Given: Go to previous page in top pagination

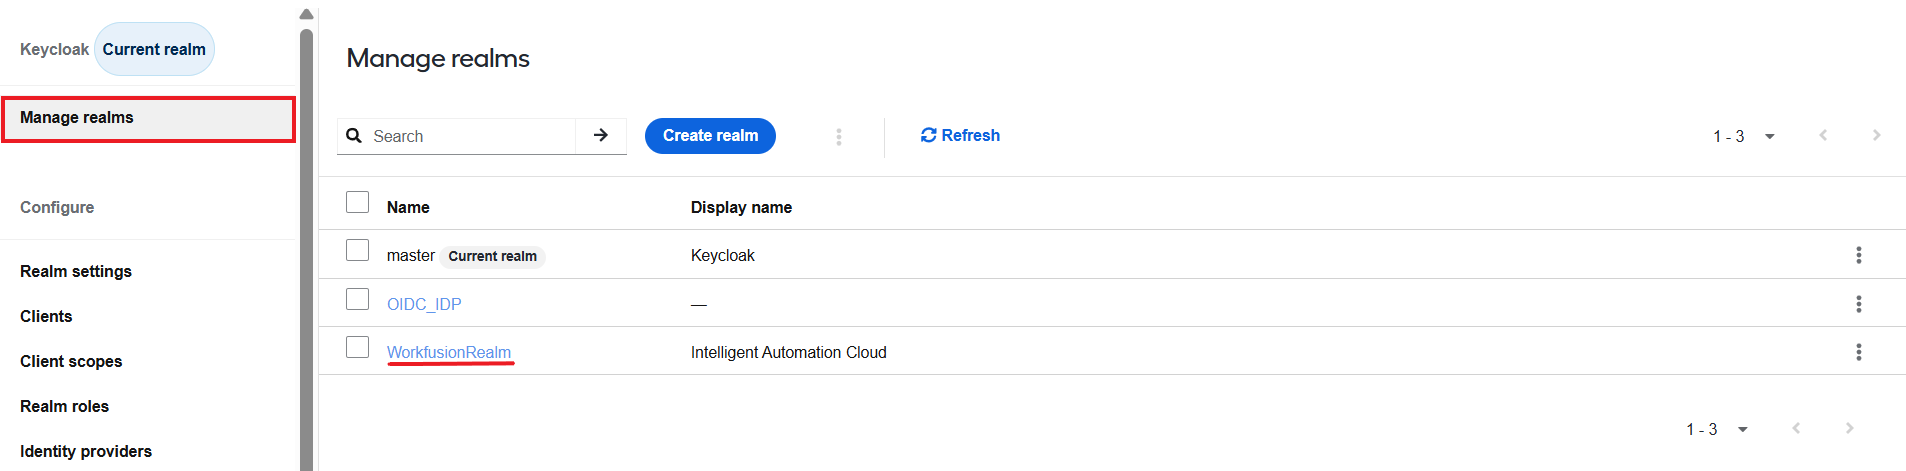Looking at the screenshot, I should [1823, 135].
